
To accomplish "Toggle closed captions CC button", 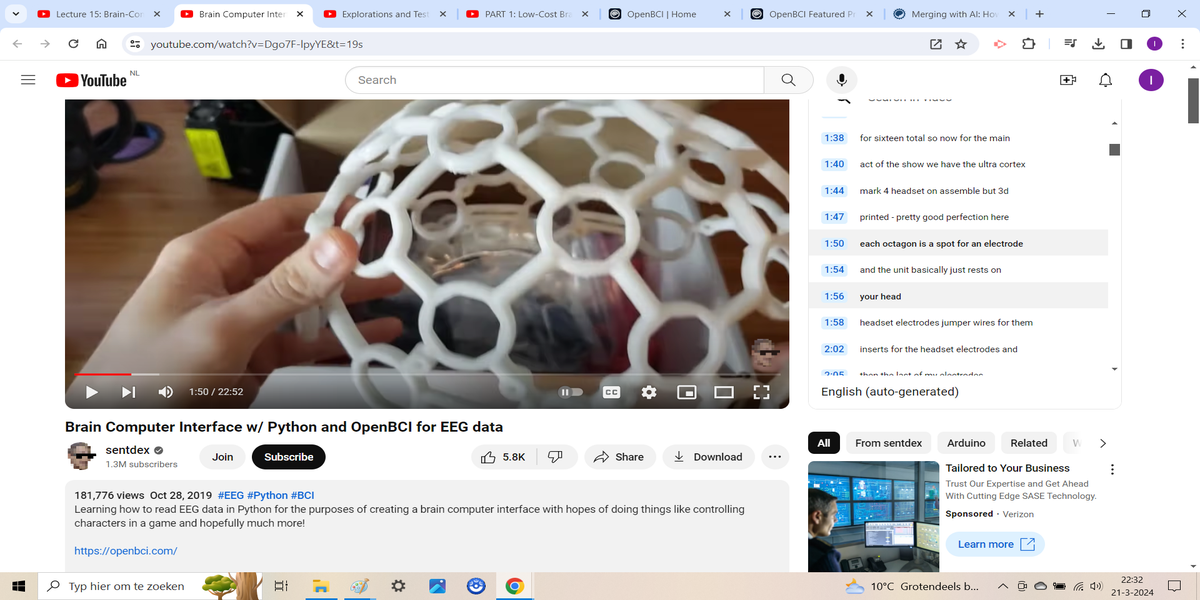I will (611, 392).
